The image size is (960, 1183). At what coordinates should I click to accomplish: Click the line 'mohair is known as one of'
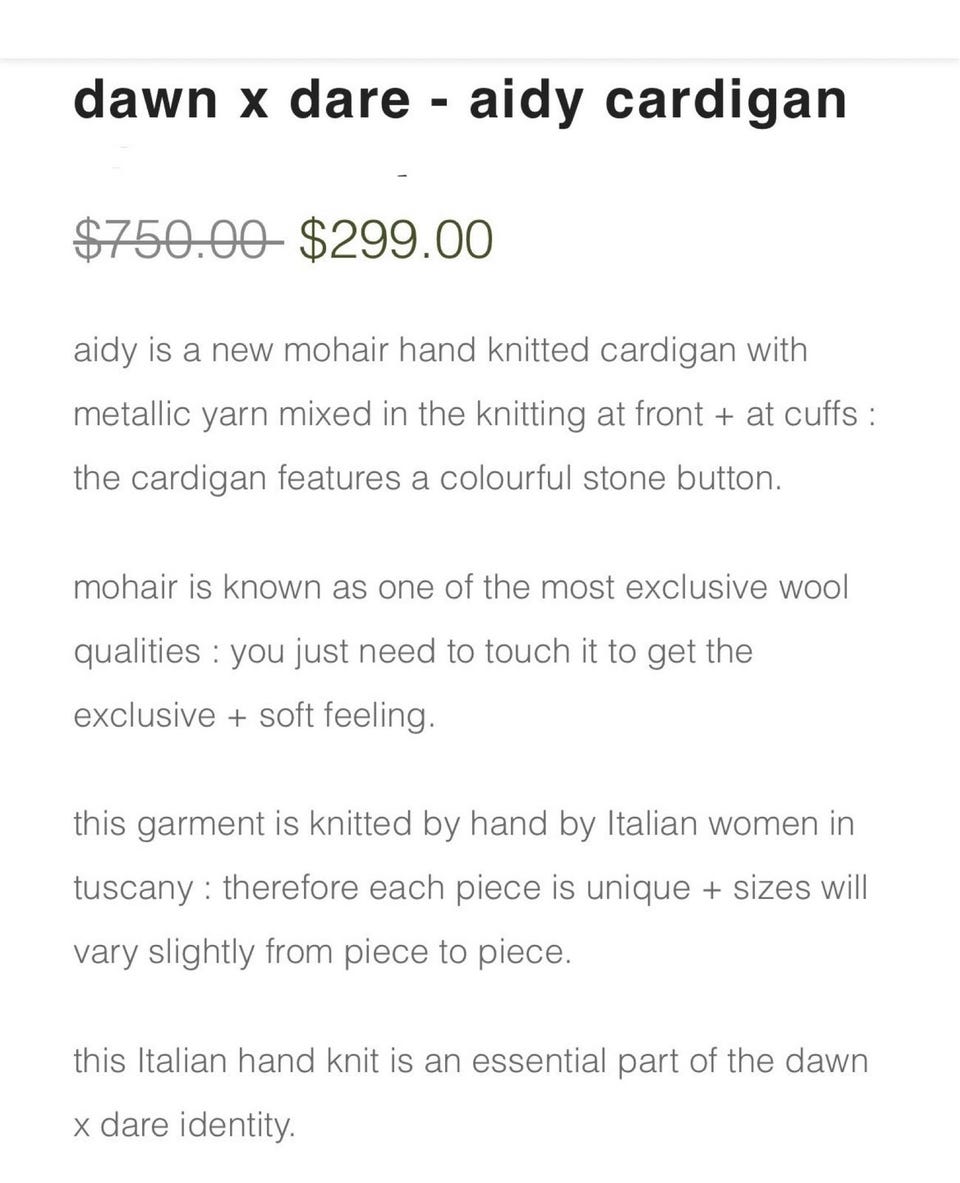(x=460, y=587)
